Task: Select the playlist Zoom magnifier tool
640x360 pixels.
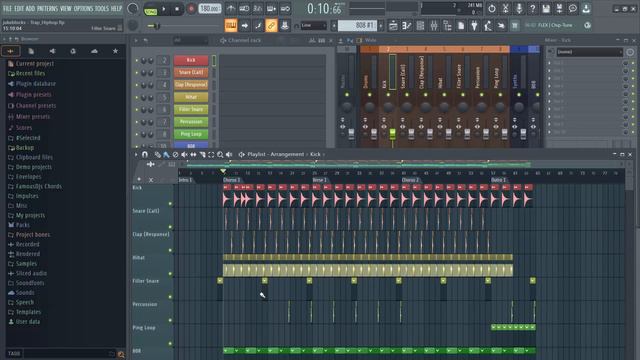Action: click(220, 154)
